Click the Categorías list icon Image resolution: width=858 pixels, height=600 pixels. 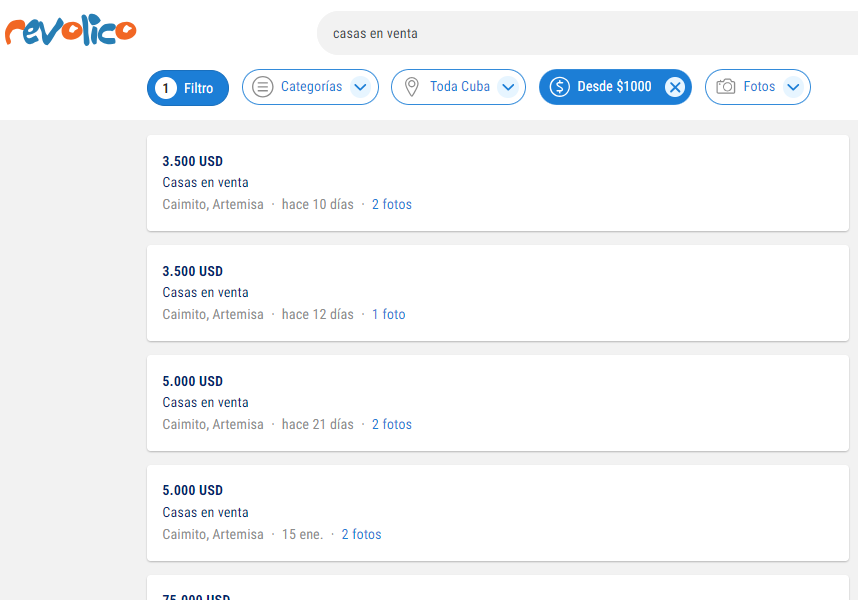[x=263, y=86]
